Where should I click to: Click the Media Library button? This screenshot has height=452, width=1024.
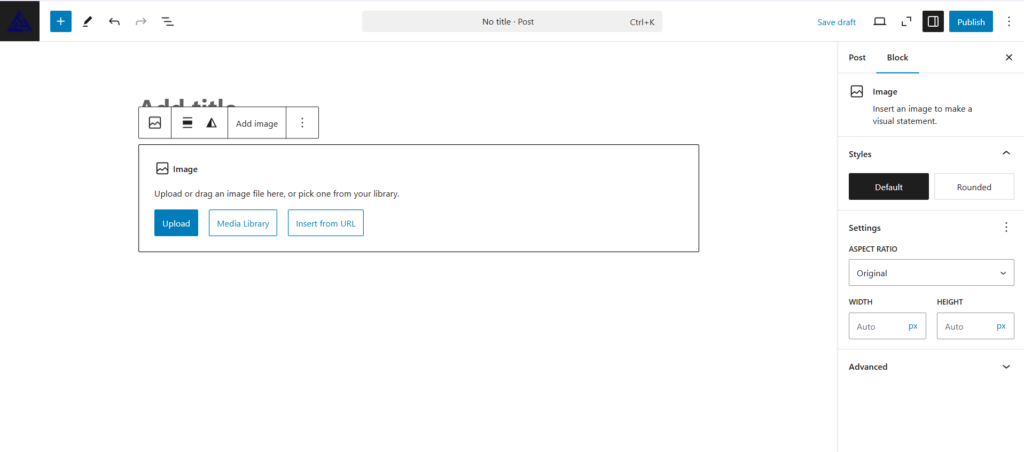coord(243,223)
